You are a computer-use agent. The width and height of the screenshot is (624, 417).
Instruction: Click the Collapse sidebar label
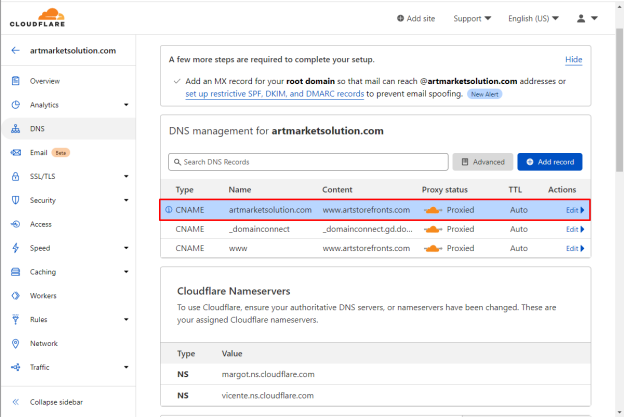coord(56,402)
